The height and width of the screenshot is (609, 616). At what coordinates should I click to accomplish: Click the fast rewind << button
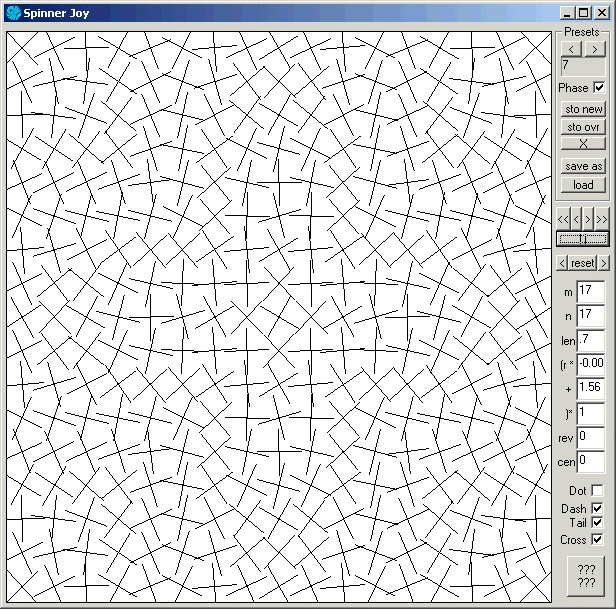[564, 218]
